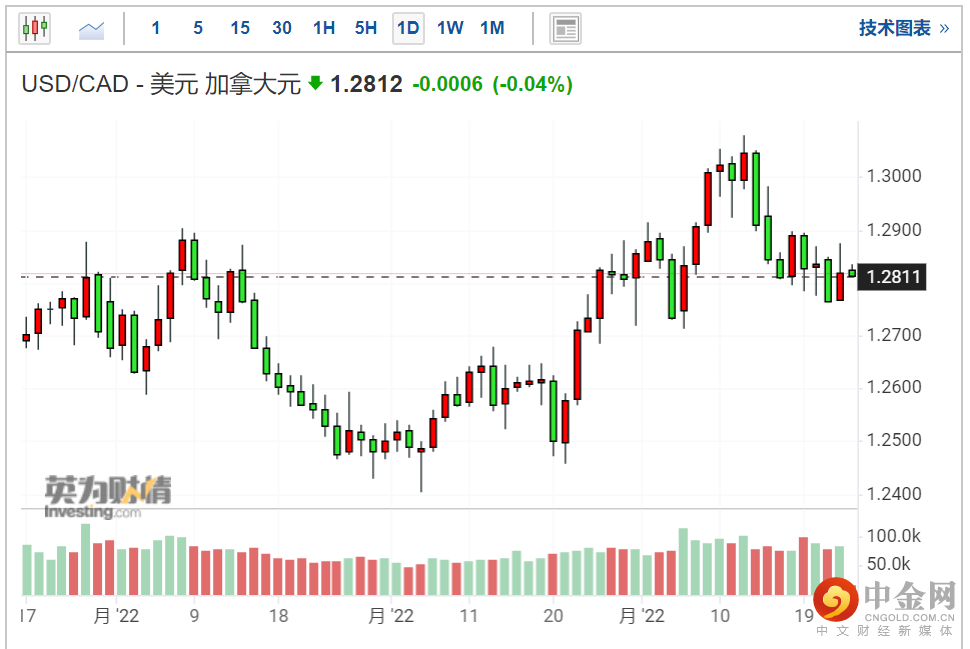Choose the 5H timeframe
This screenshot has width=970, height=649.
point(366,28)
